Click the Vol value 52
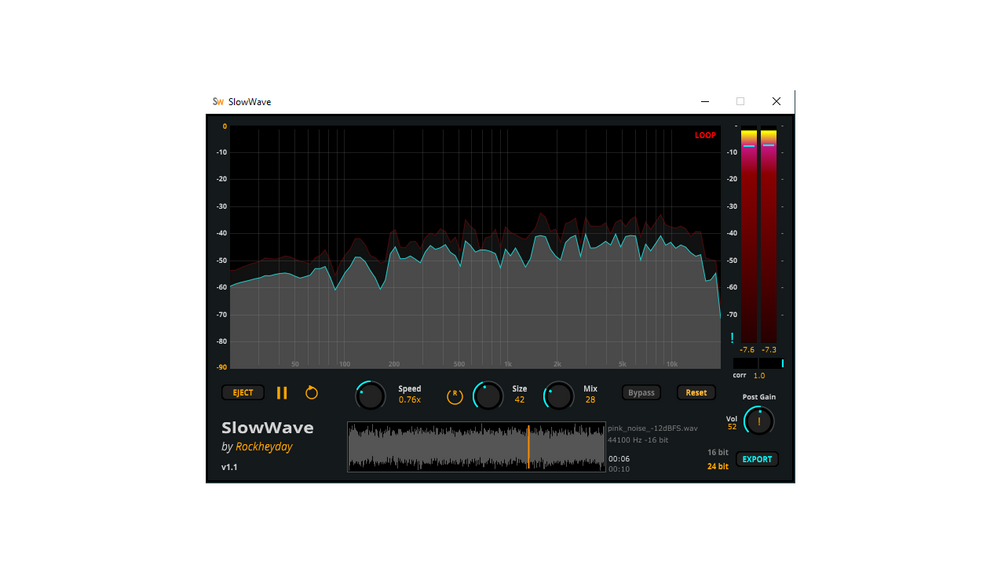The image size is (1005, 565). coord(732,427)
